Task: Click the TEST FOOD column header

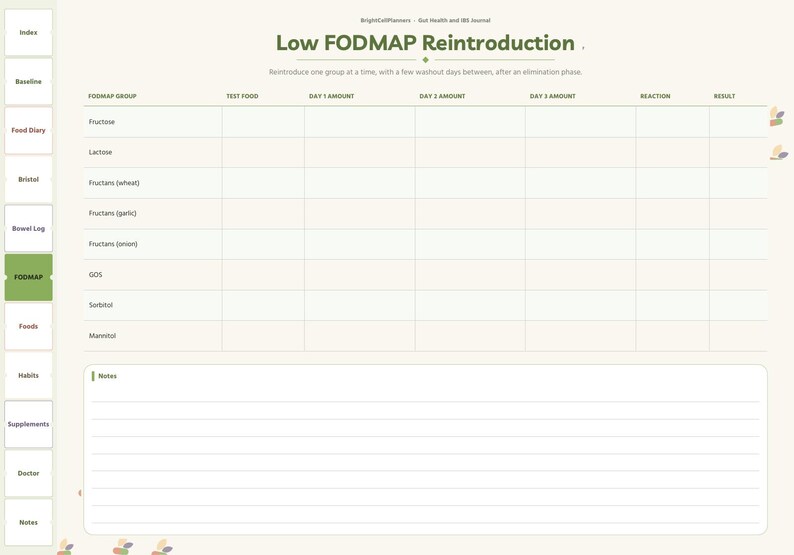Action: [x=242, y=96]
